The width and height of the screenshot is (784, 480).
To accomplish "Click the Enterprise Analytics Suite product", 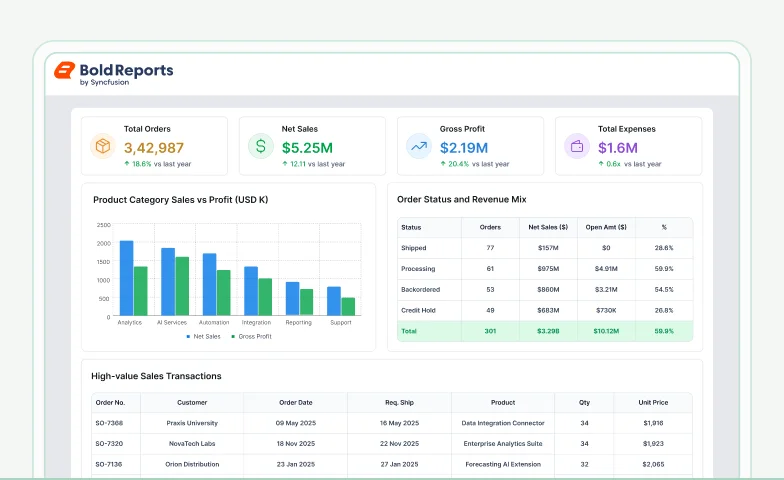I will (503, 444).
